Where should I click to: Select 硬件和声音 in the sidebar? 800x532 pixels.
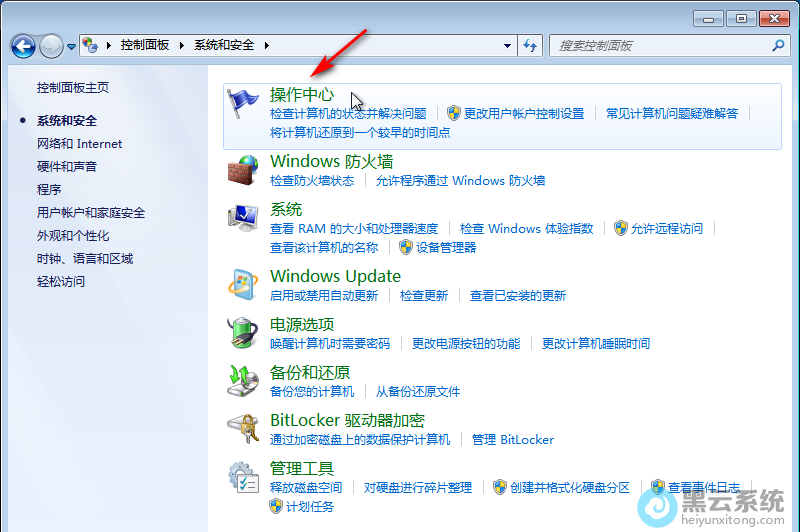click(67, 167)
